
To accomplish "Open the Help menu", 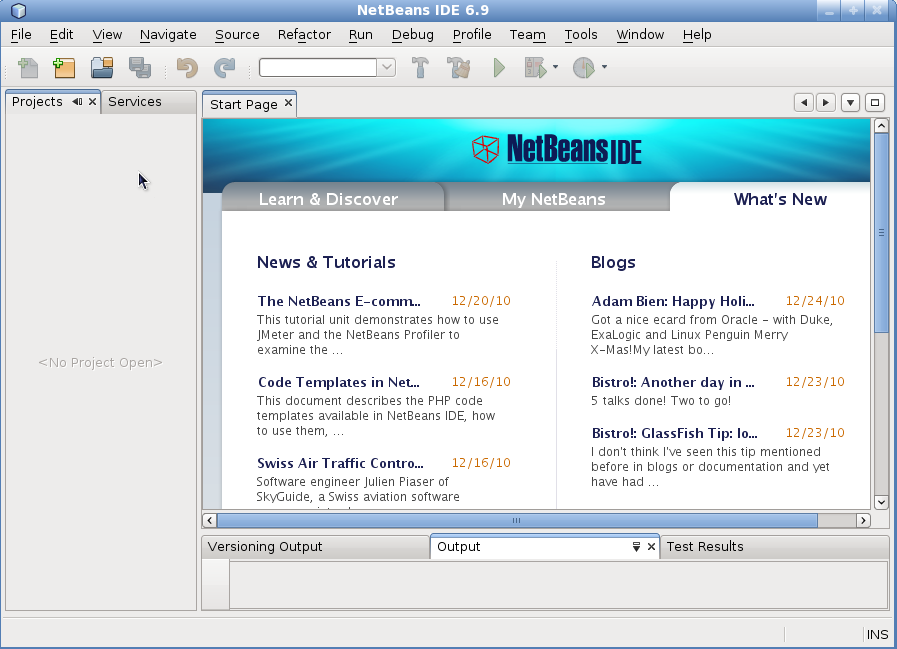I will (697, 35).
